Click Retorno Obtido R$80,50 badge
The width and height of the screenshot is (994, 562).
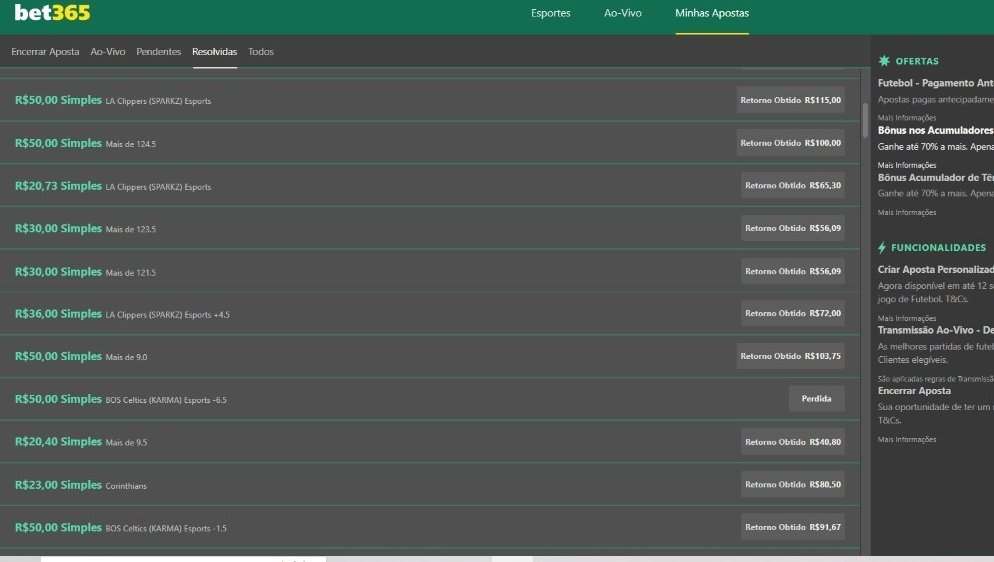tap(792, 484)
